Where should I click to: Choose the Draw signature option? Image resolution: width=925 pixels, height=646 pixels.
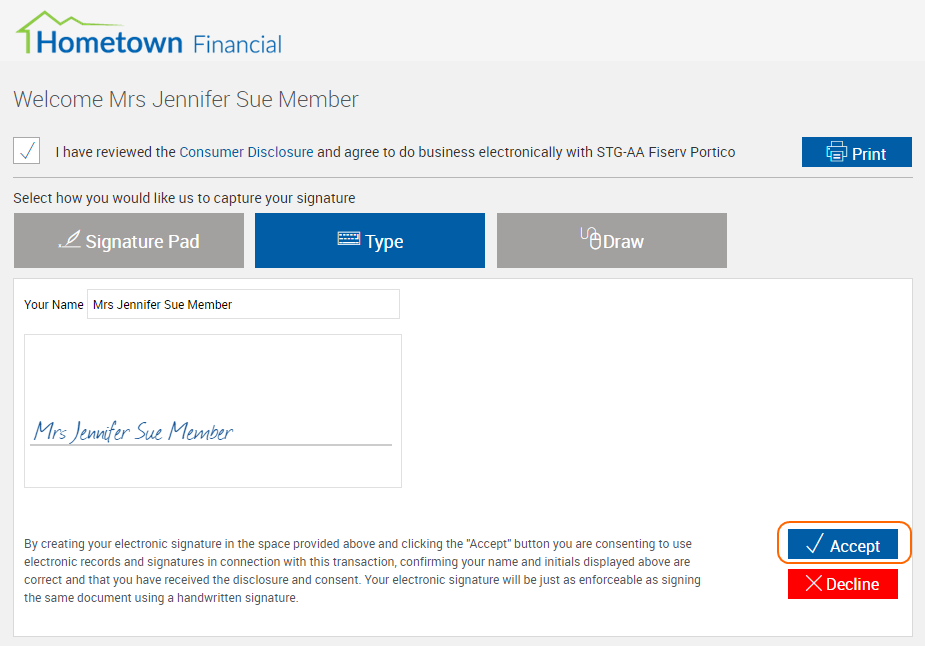[612, 241]
